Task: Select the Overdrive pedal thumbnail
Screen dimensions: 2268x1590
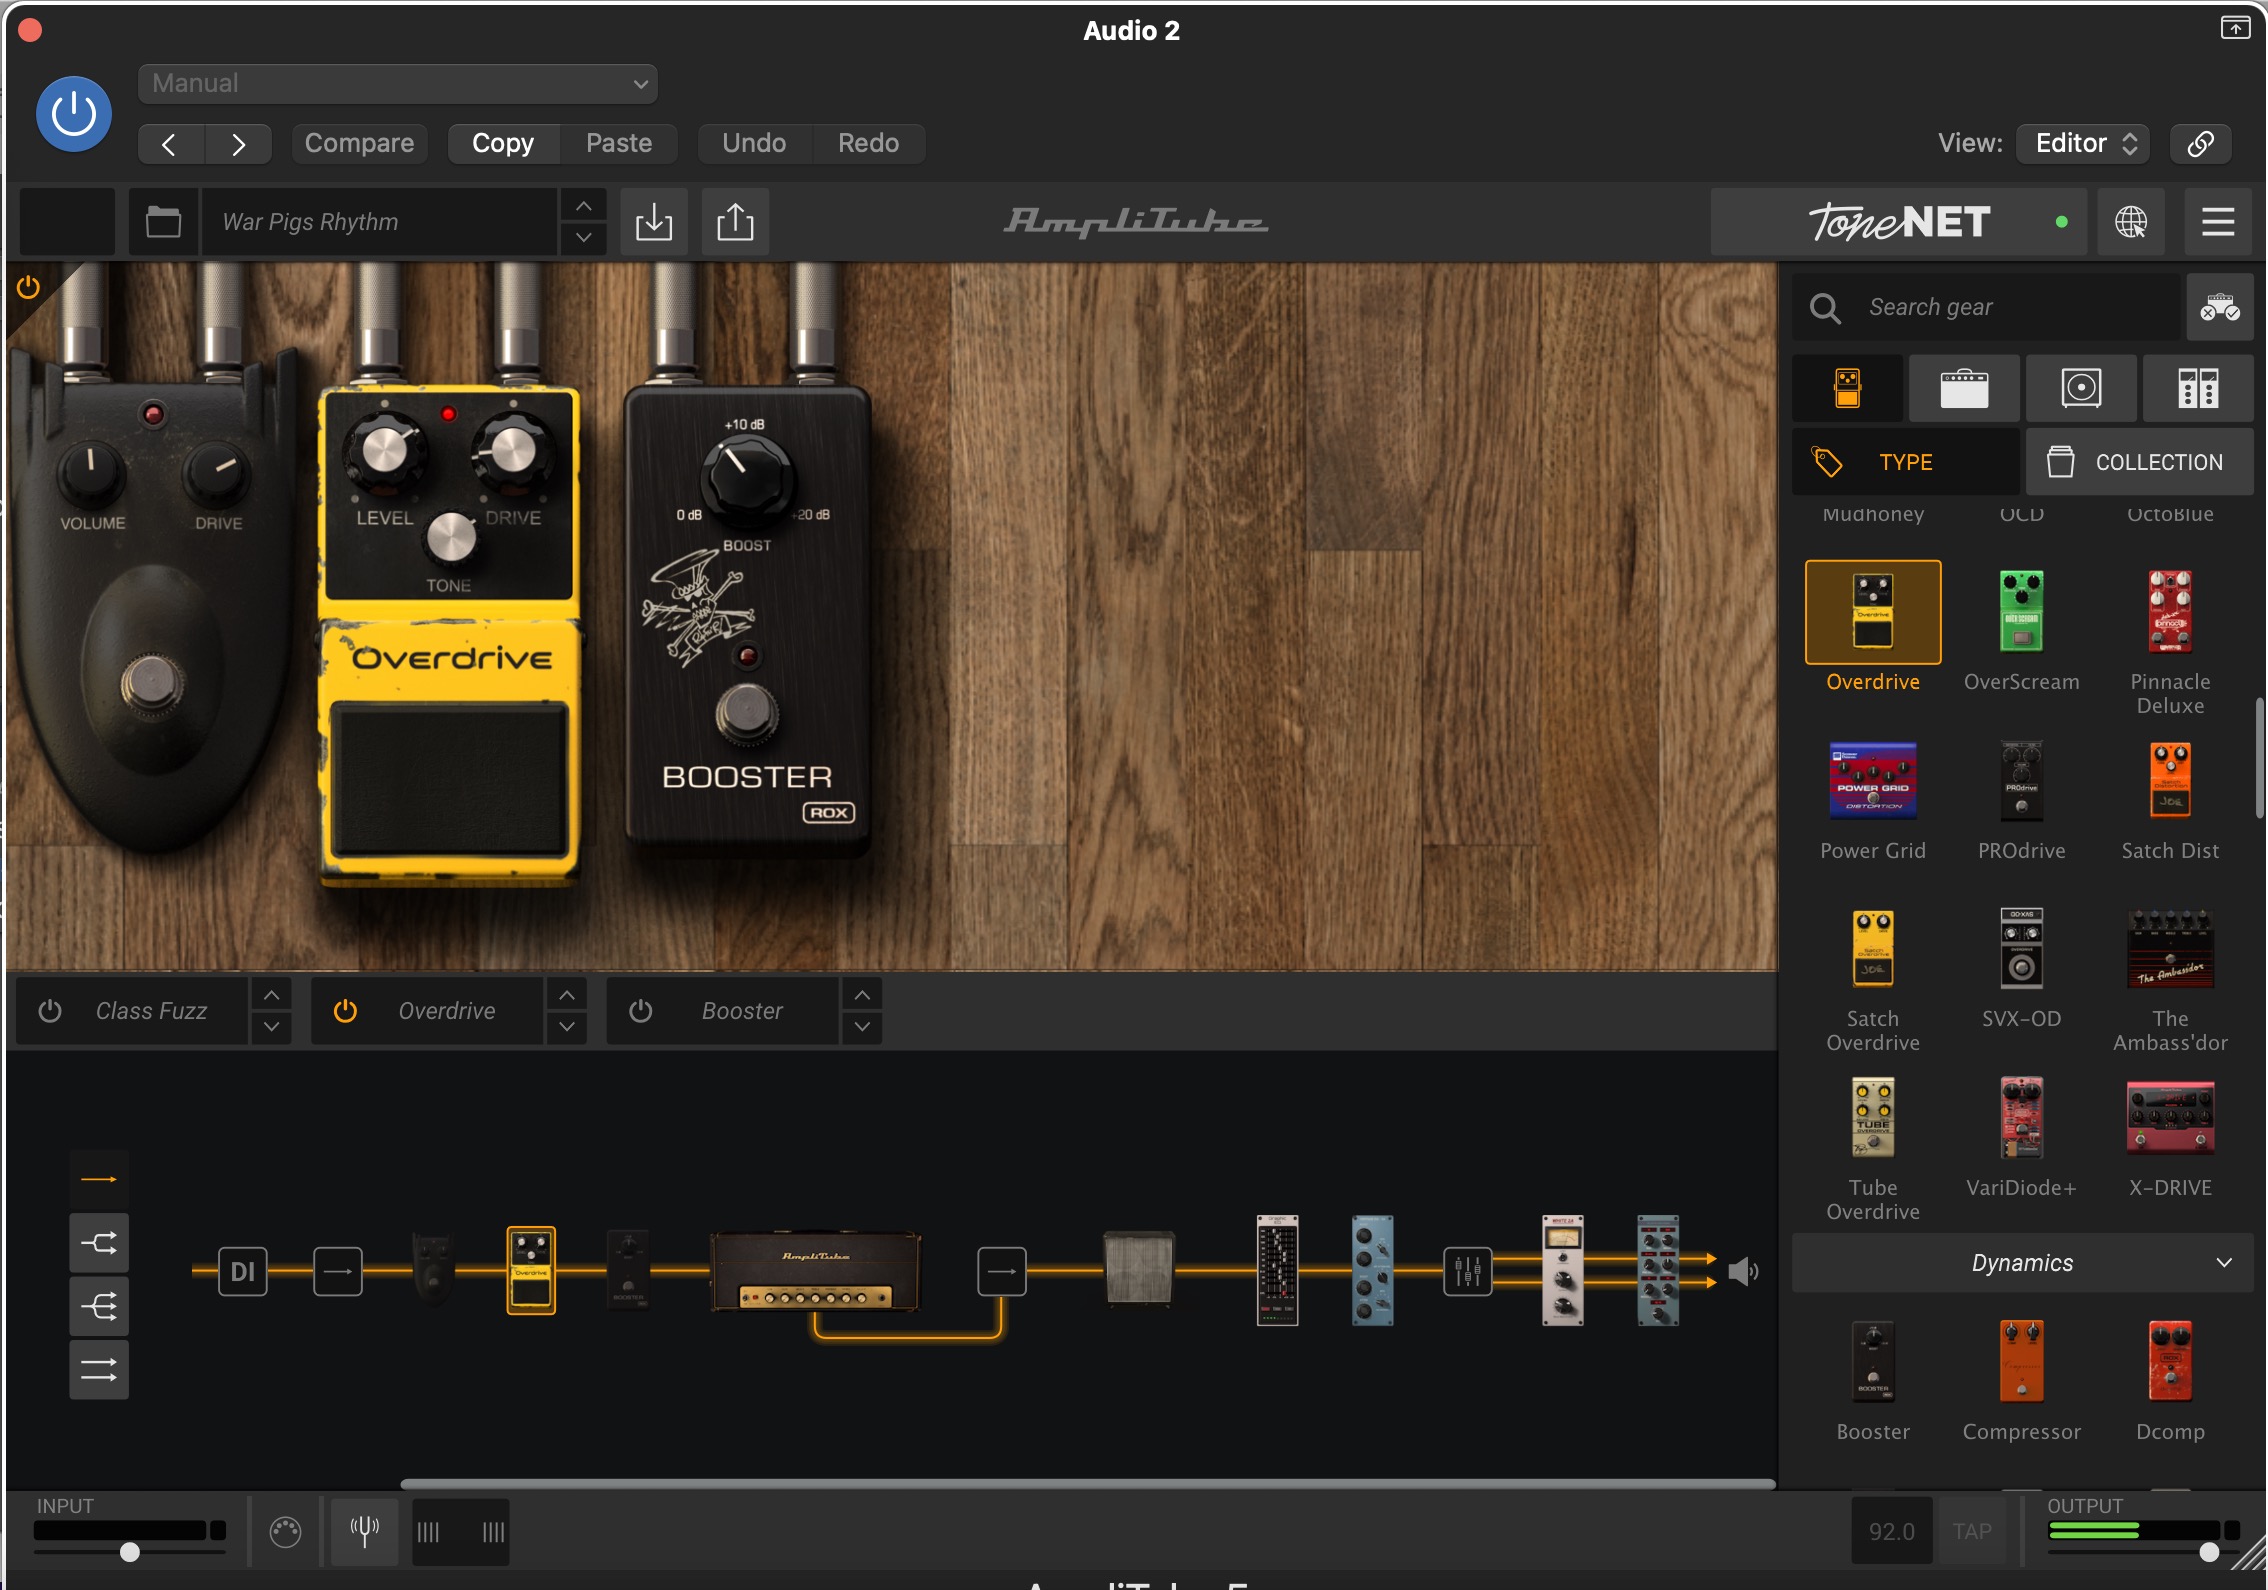Action: click(1873, 612)
